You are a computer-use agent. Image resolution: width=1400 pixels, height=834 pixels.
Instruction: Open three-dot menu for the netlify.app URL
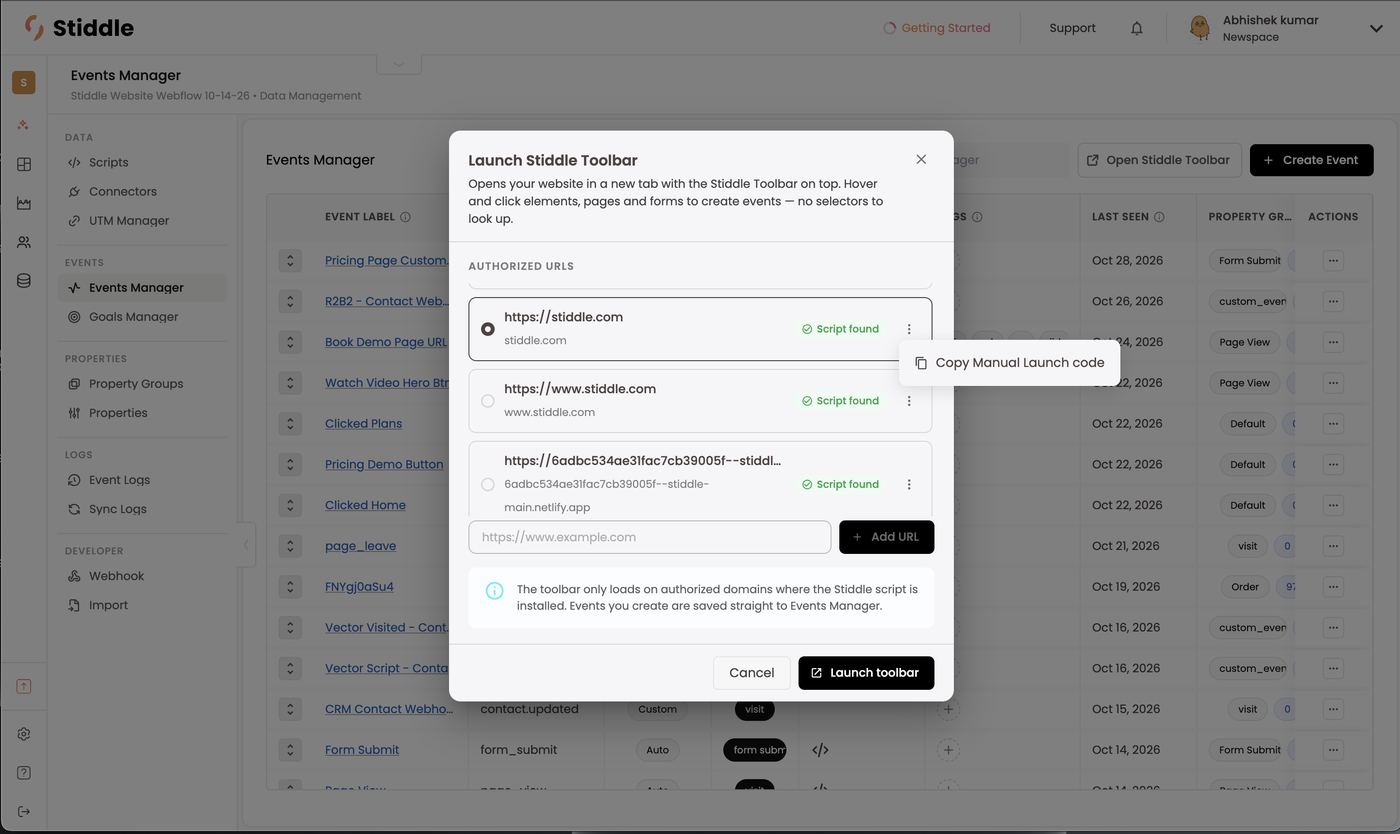pyautogui.click(x=909, y=484)
